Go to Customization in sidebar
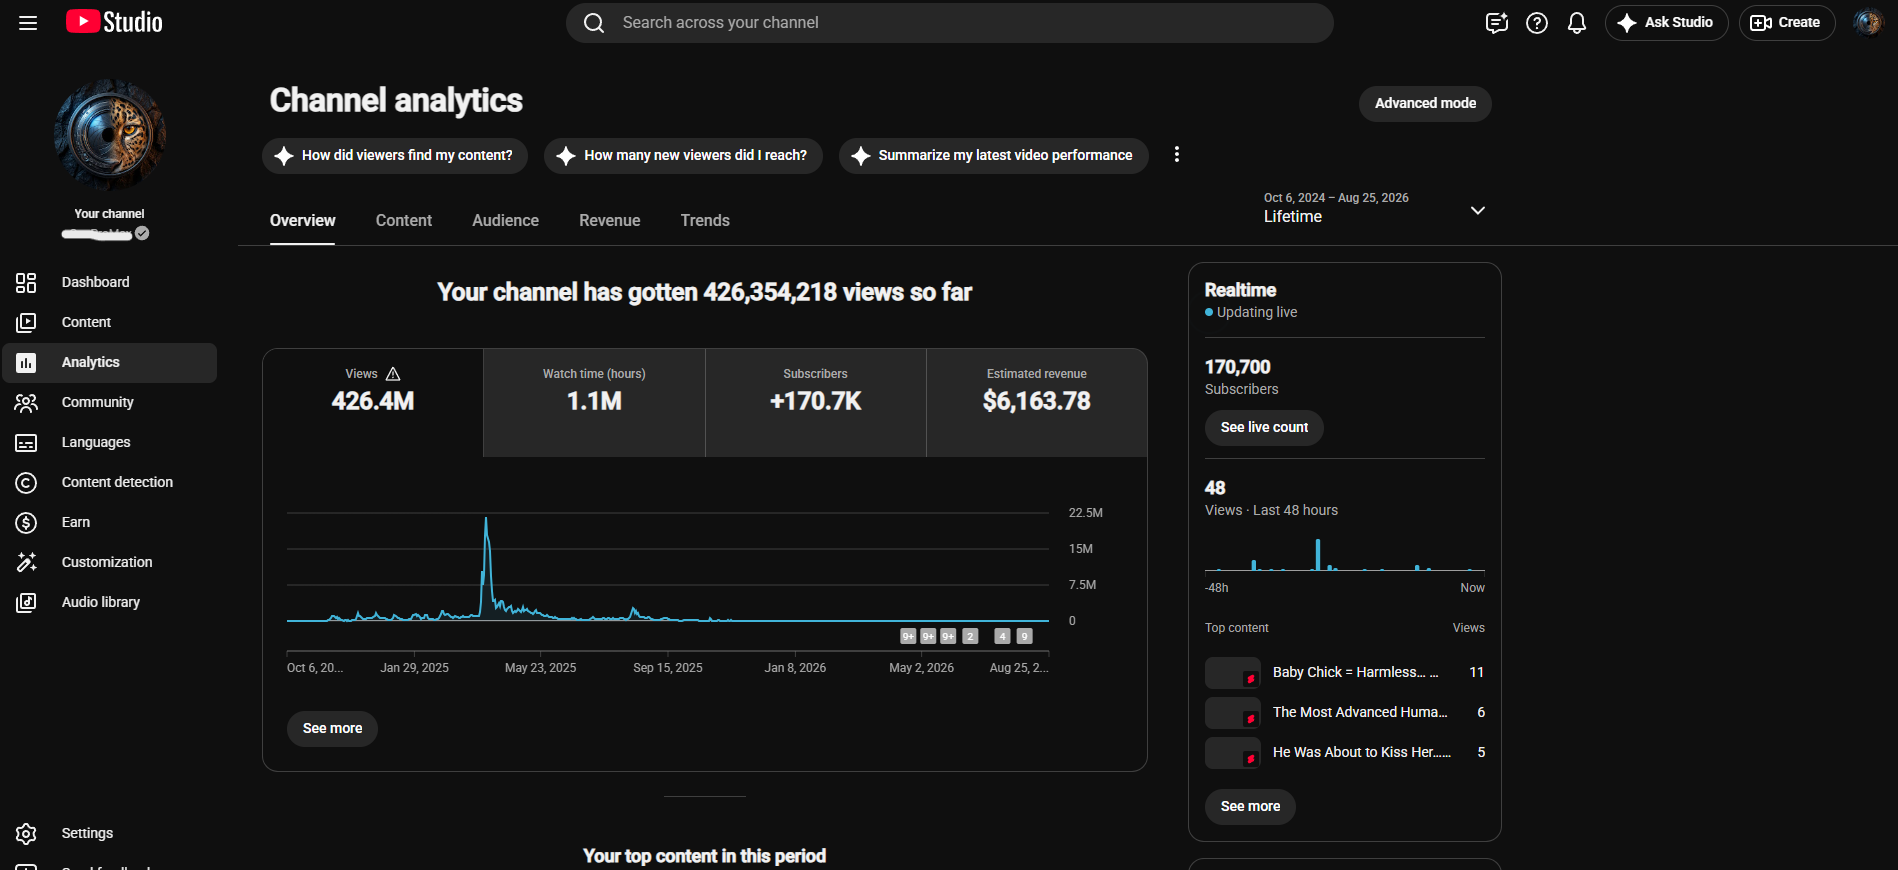 (109, 562)
